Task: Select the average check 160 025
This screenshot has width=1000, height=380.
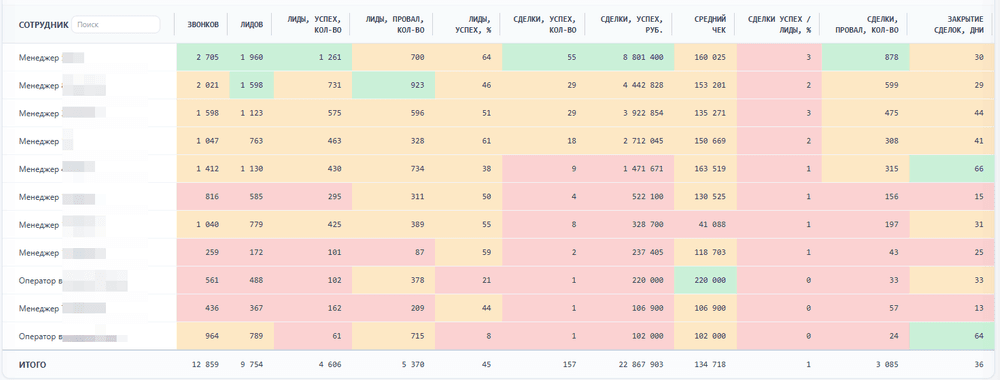Action: pos(705,57)
